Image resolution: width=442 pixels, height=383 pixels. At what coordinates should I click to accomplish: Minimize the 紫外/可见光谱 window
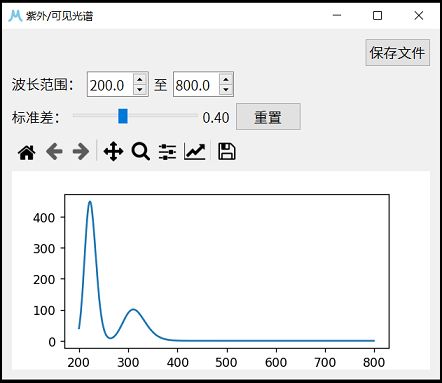(337, 15)
